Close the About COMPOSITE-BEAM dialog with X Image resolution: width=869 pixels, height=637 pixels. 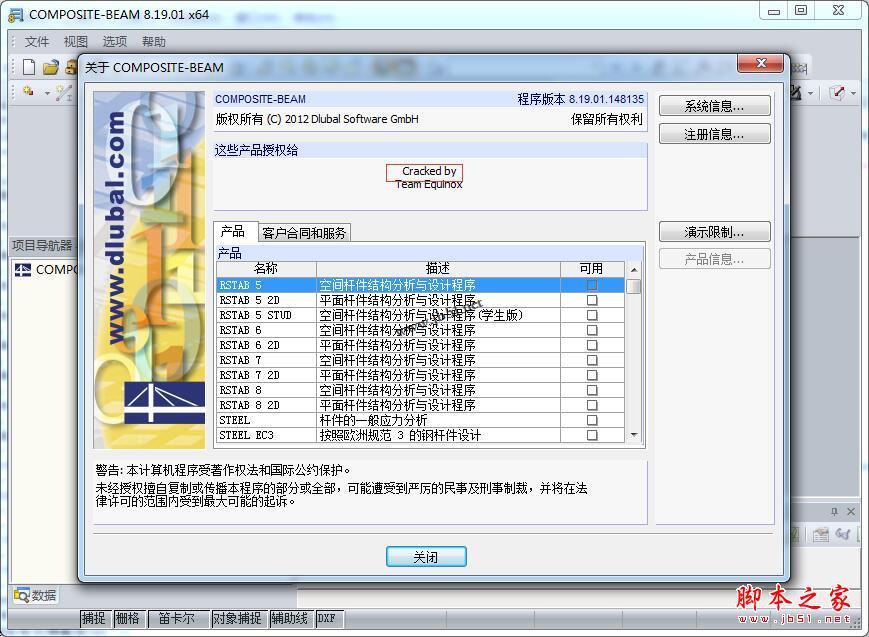coord(760,63)
